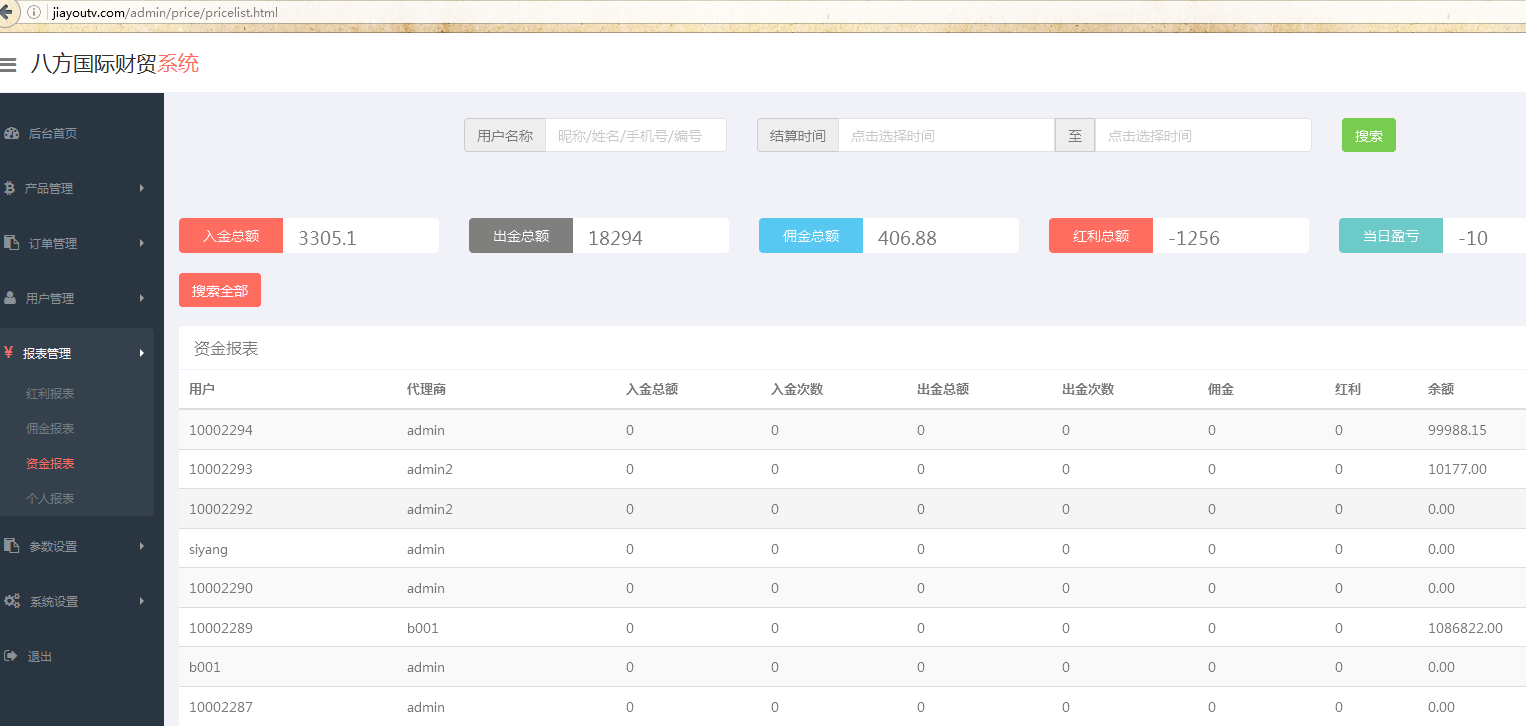Viewport: 1526px width, 726px height.
Task: Click the logout icon beside 退出
Action: (x=11, y=656)
